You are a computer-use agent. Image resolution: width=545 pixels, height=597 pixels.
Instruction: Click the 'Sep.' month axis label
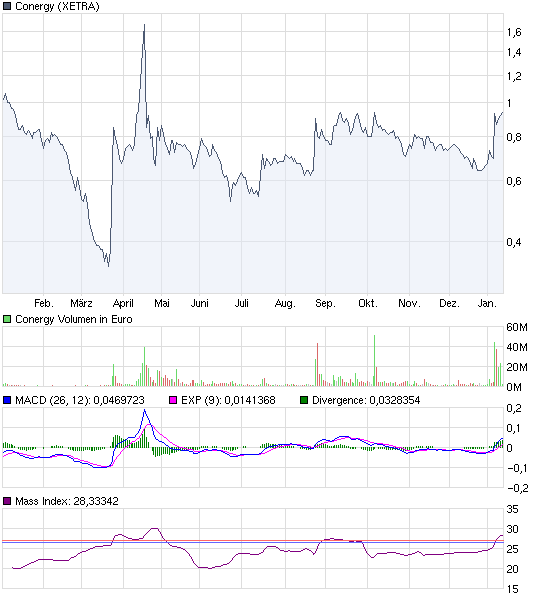tap(325, 303)
